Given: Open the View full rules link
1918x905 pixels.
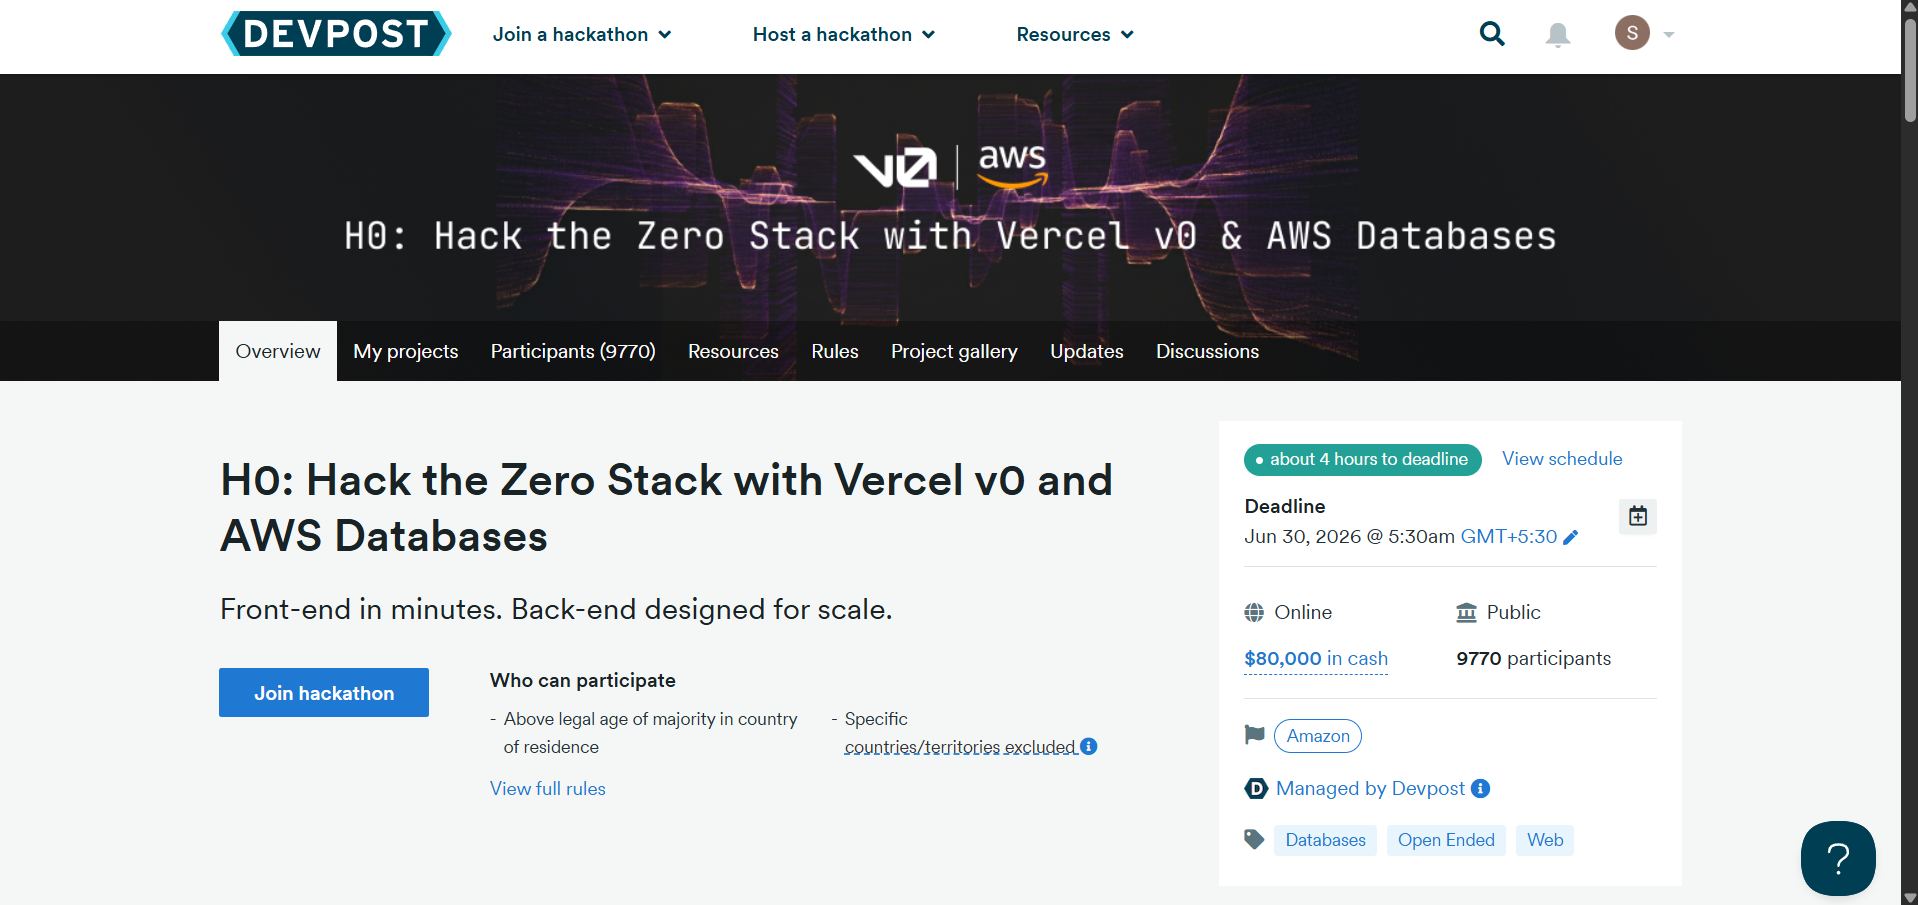Looking at the screenshot, I should 548,789.
